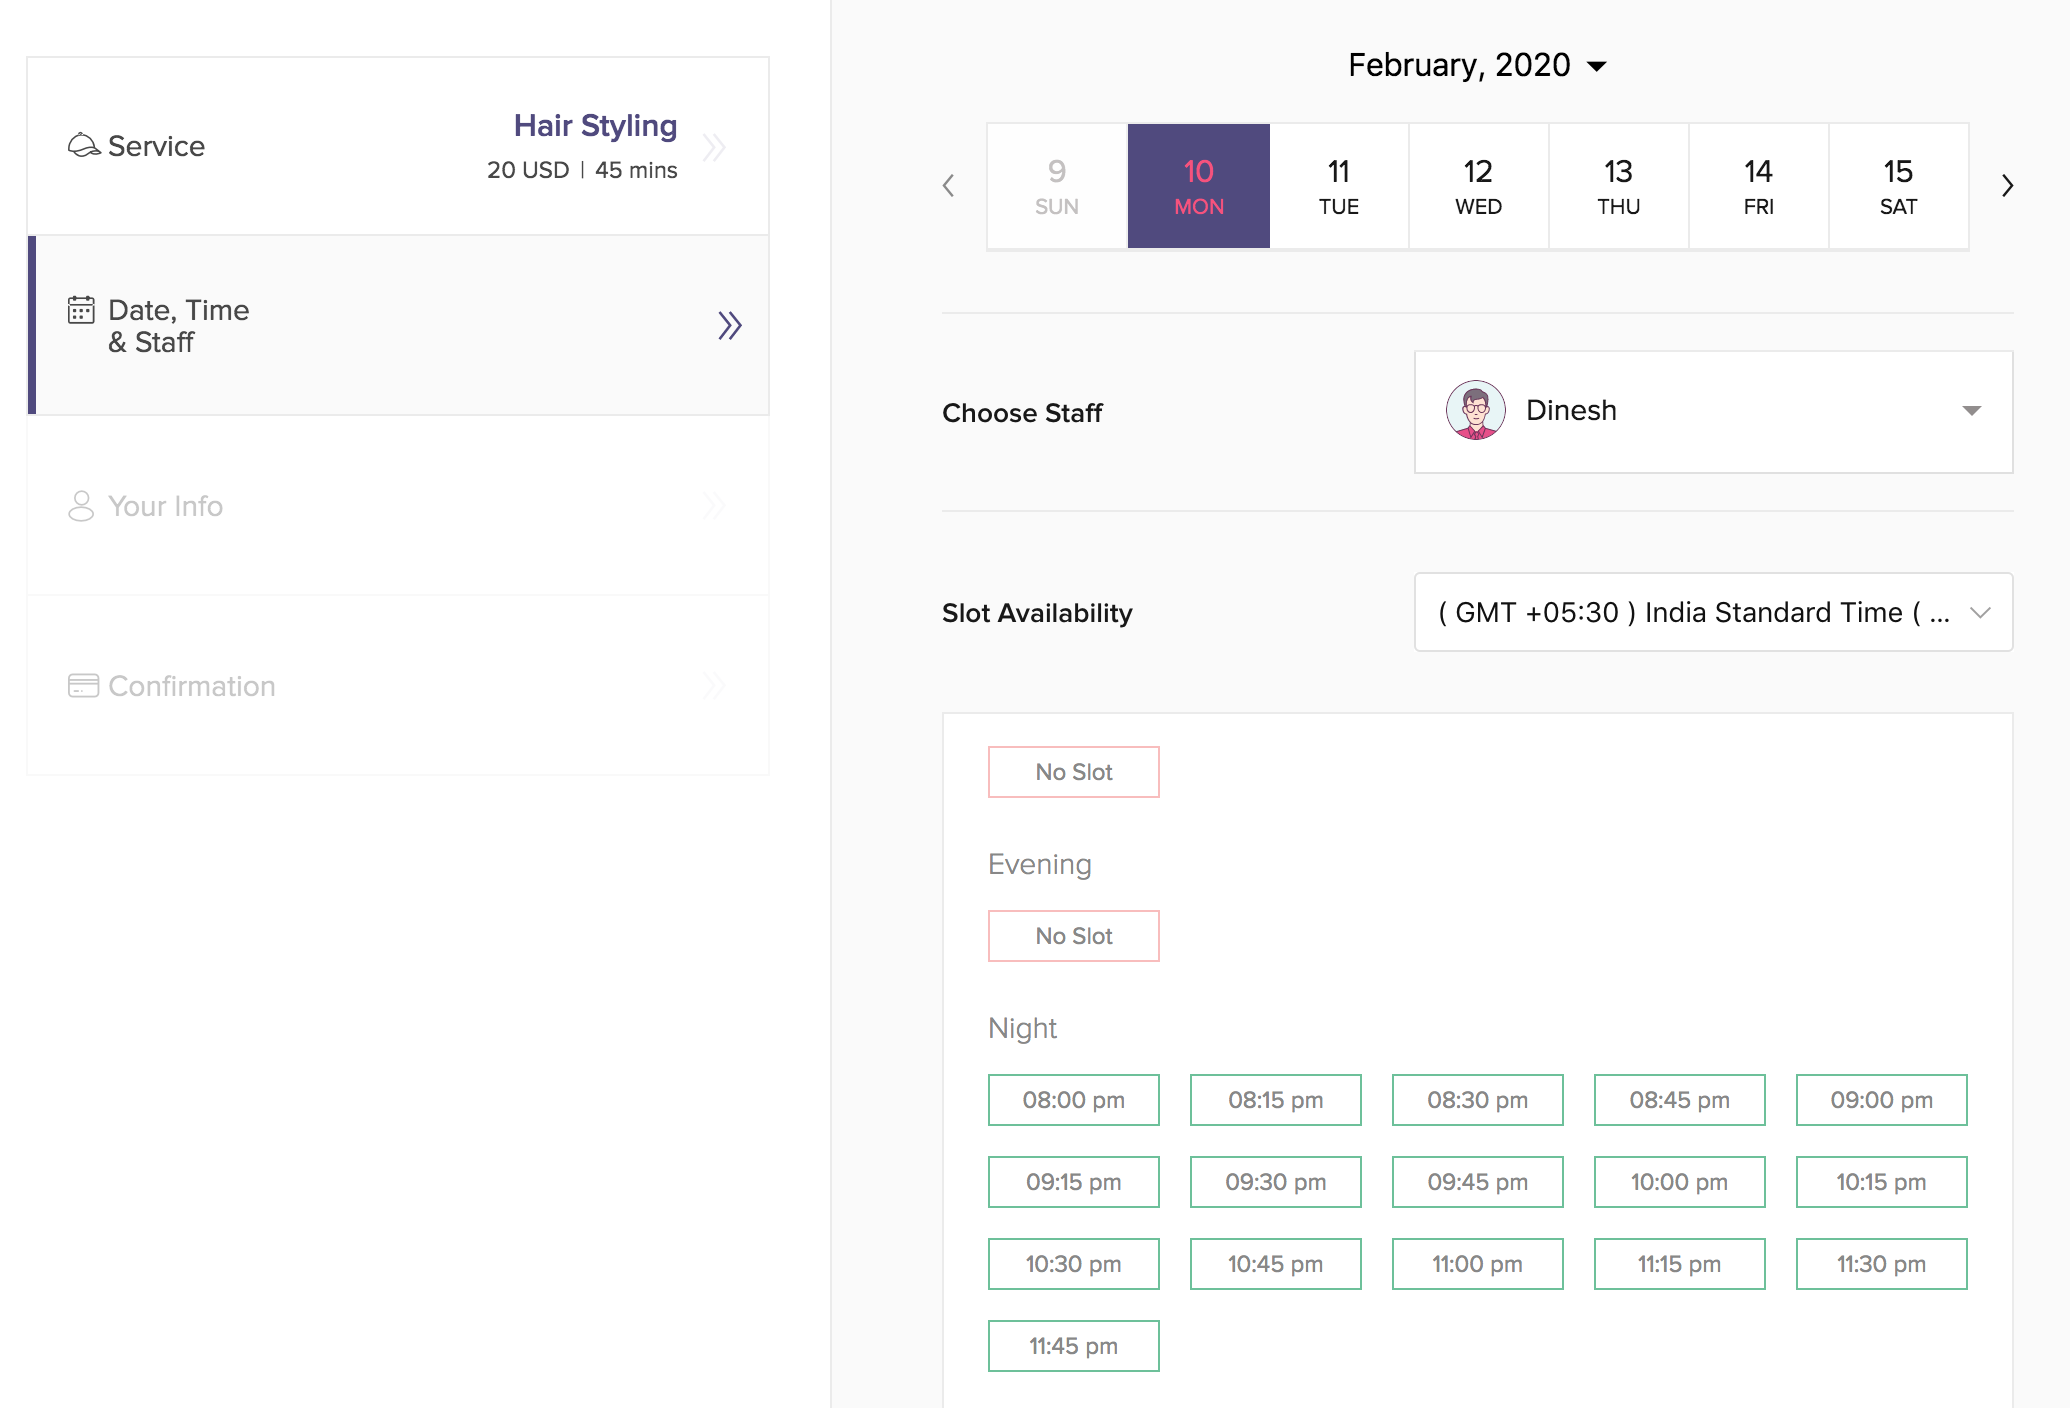Select Saturday 15 in date strip
The image size is (2070, 1408).
pyautogui.click(x=1898, y=186)
